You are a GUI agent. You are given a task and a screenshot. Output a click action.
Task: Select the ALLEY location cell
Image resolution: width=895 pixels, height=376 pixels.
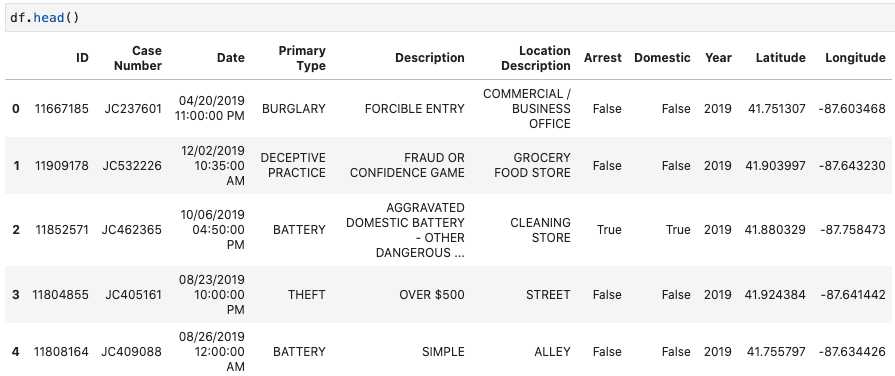(x=552, y=351)
